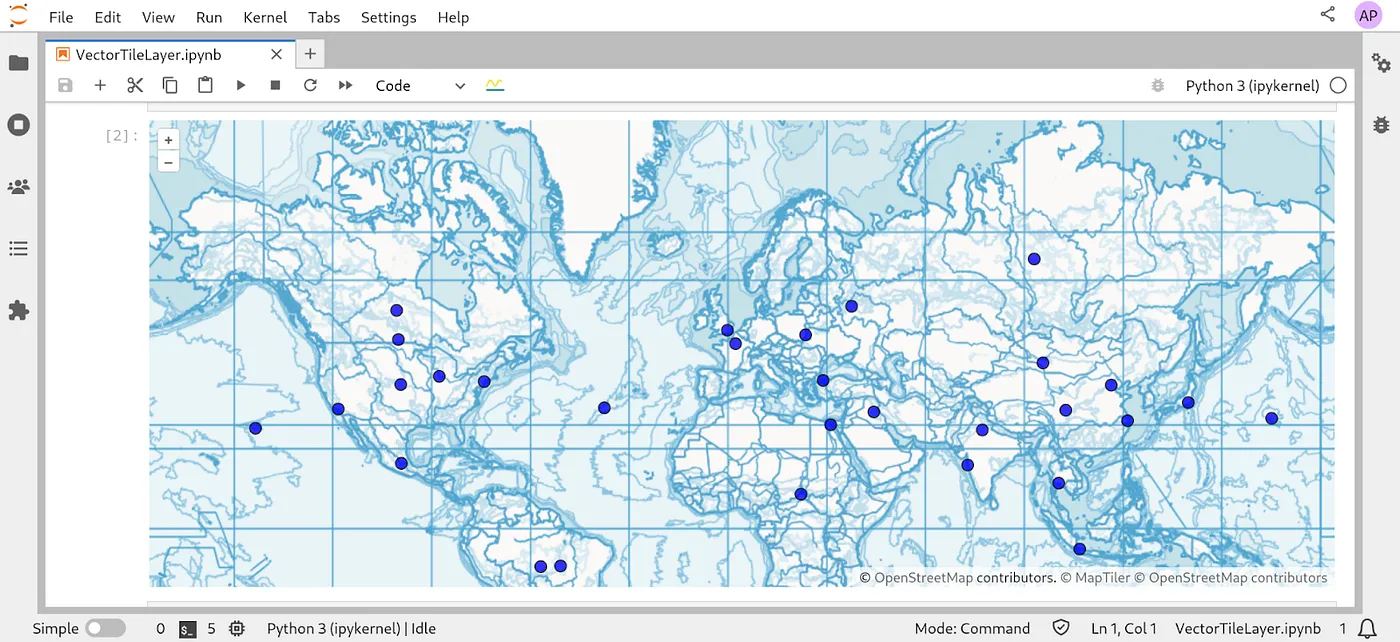This screenshot has height=642, width=1400.
Task: Expand the Code cell type dropdown
Action: 420,86
